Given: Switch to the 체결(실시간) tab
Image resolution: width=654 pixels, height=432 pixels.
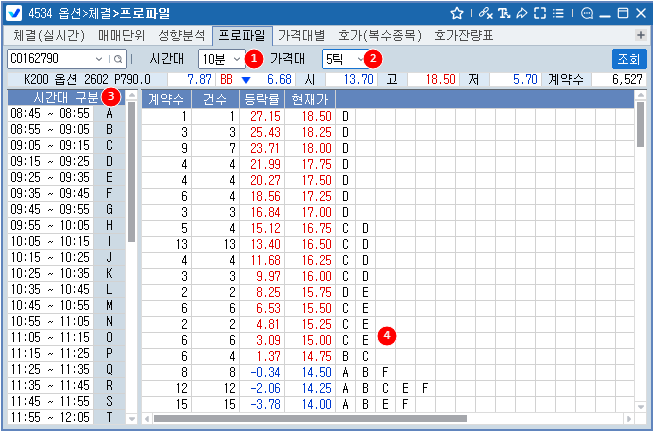Looking at the screenshot, I should click(x=46, y=35).
